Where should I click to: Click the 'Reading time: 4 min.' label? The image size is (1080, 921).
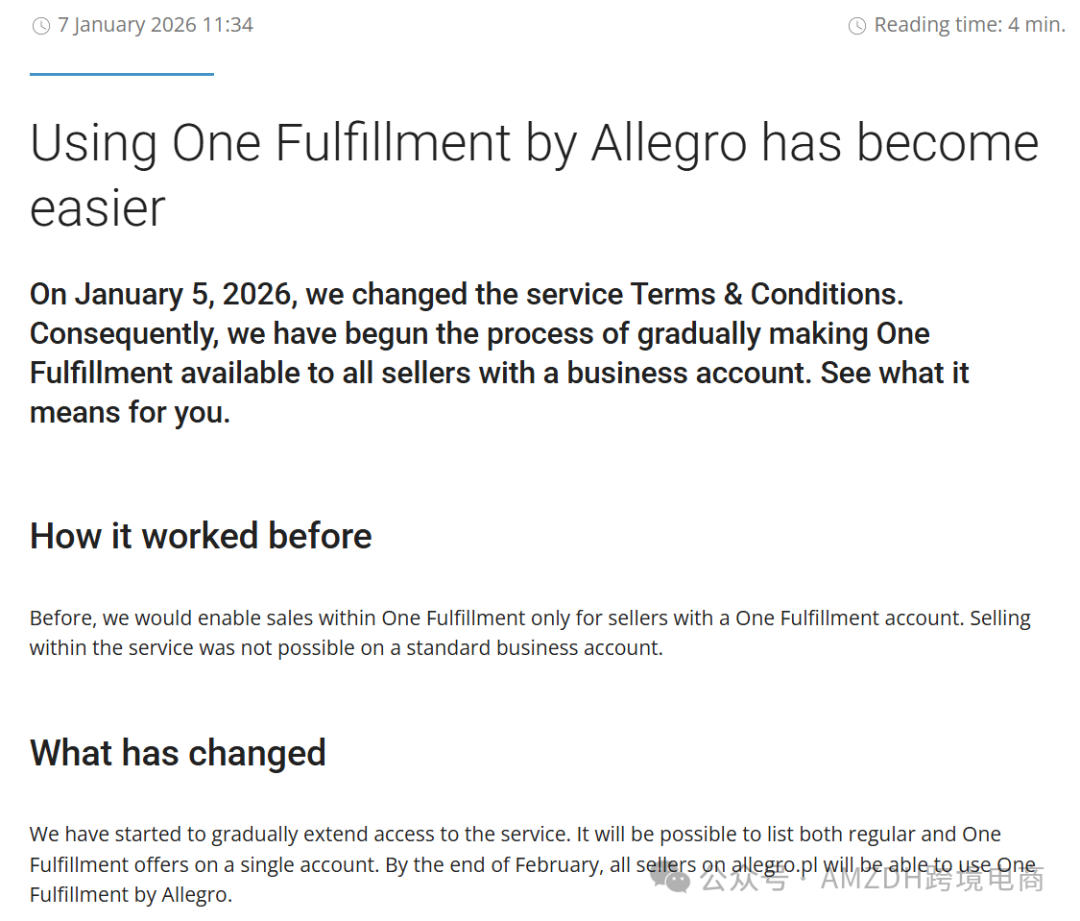coord(969,25)
